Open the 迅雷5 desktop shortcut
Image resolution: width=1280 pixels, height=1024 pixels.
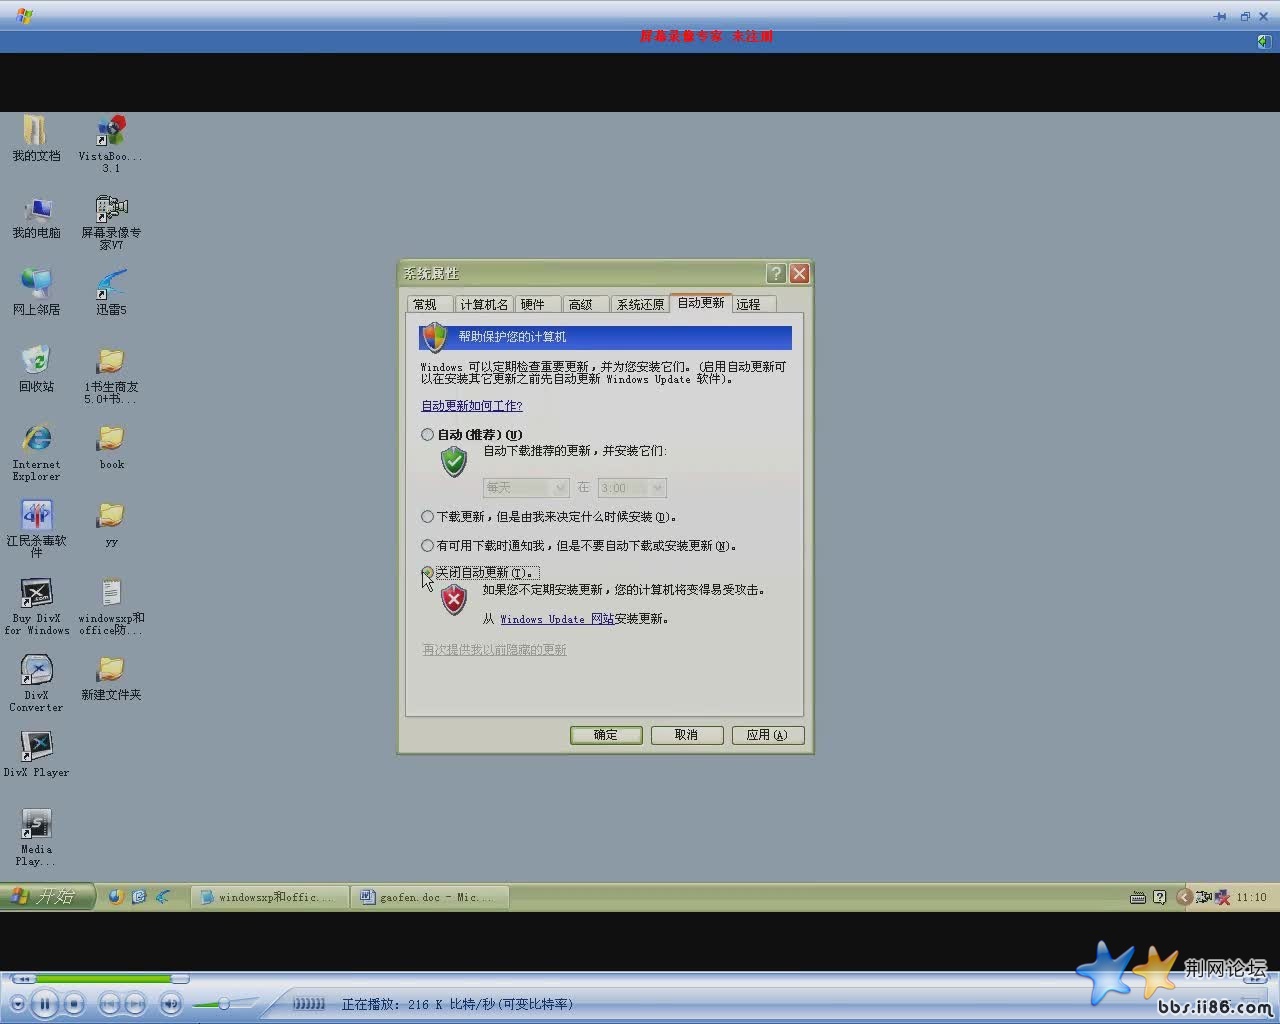(x=111, y=285)
